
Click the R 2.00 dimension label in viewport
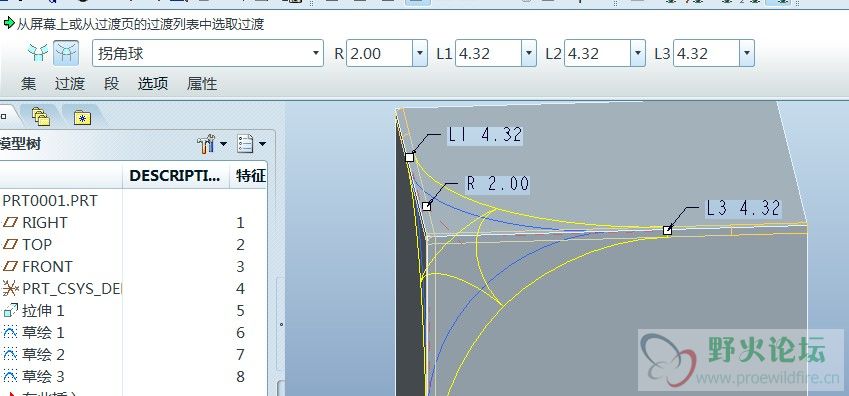tap(498, 184)
